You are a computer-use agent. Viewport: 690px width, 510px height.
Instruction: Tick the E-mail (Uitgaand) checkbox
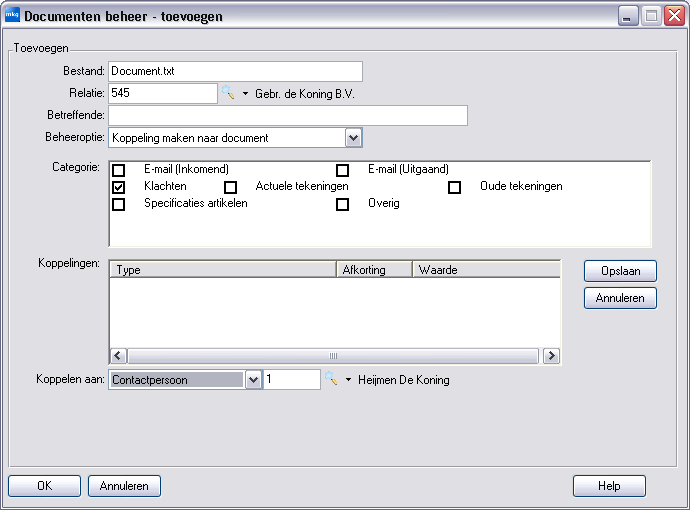342,170
